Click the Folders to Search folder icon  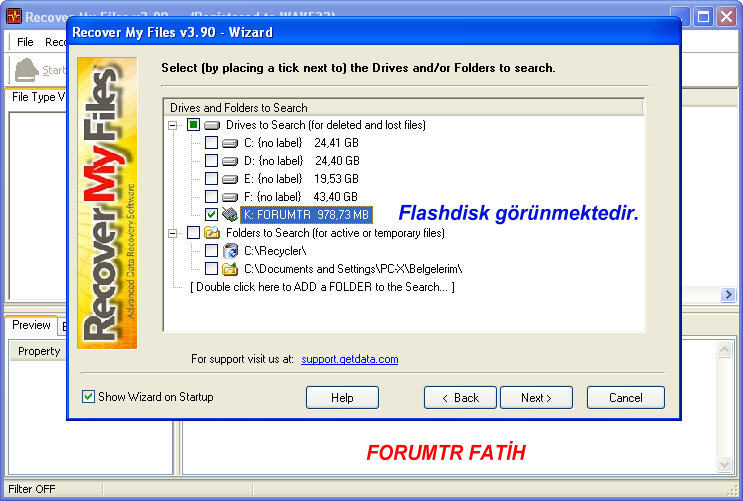pyautogui.click(x=212, y=233)
